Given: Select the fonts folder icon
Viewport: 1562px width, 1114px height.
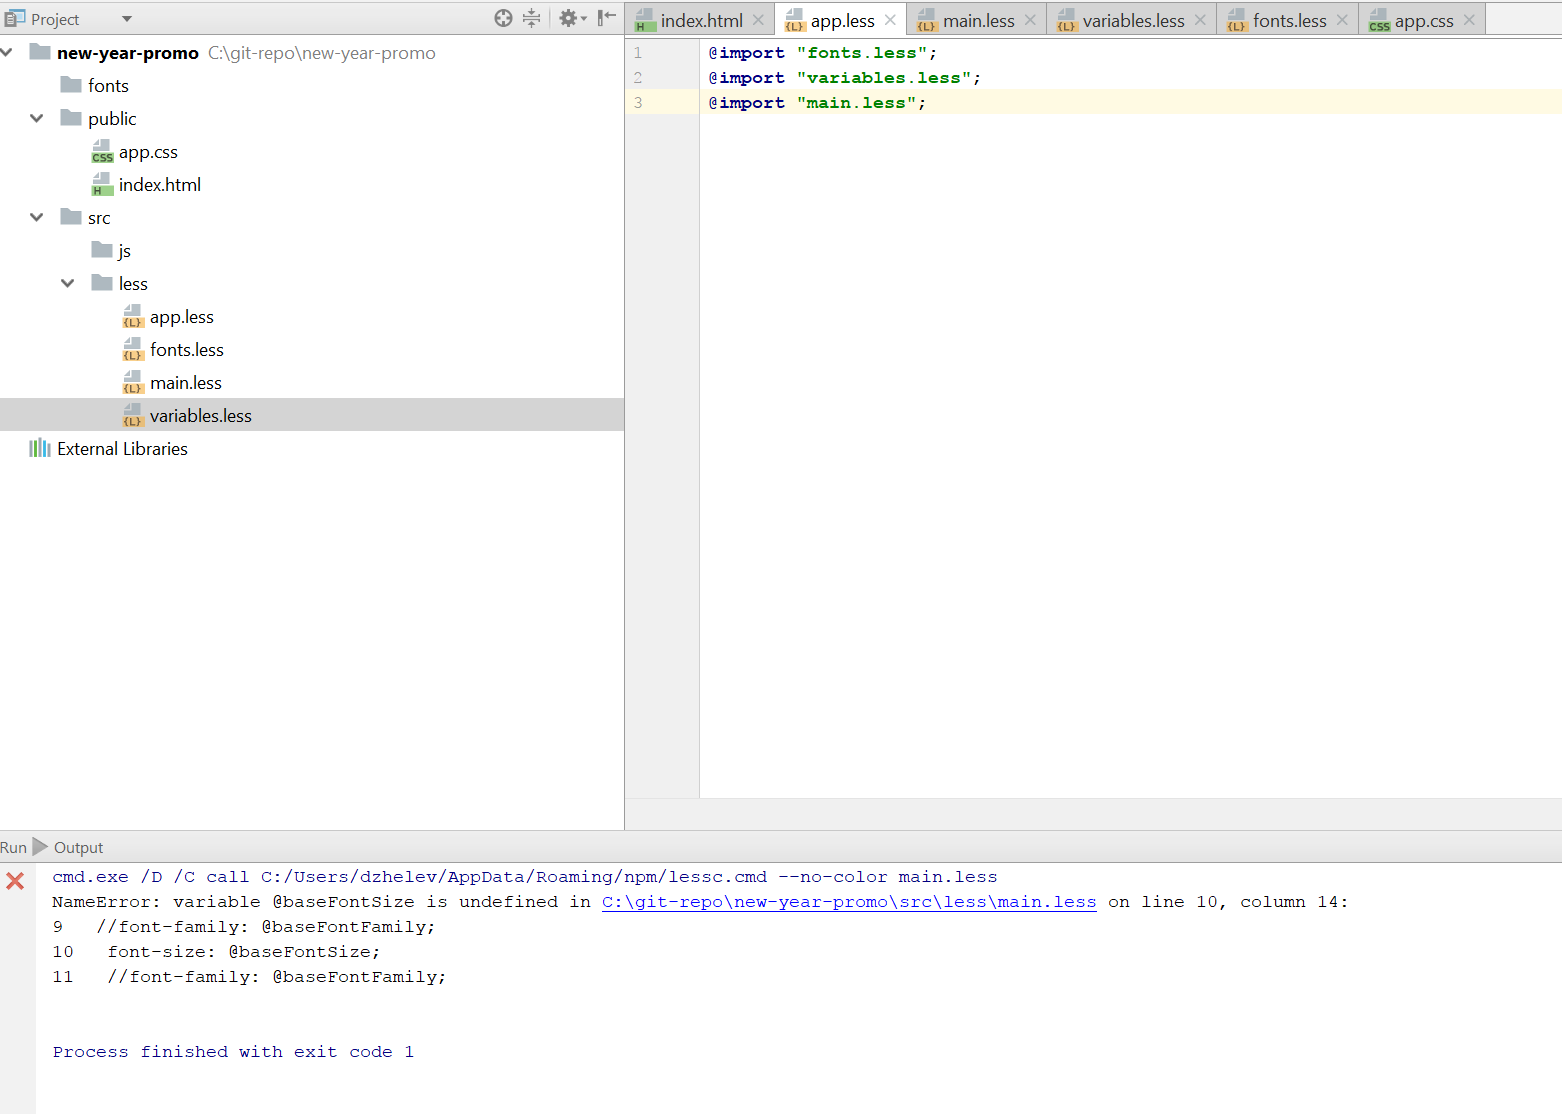Looking at the screenshot, I should [71, 84].
